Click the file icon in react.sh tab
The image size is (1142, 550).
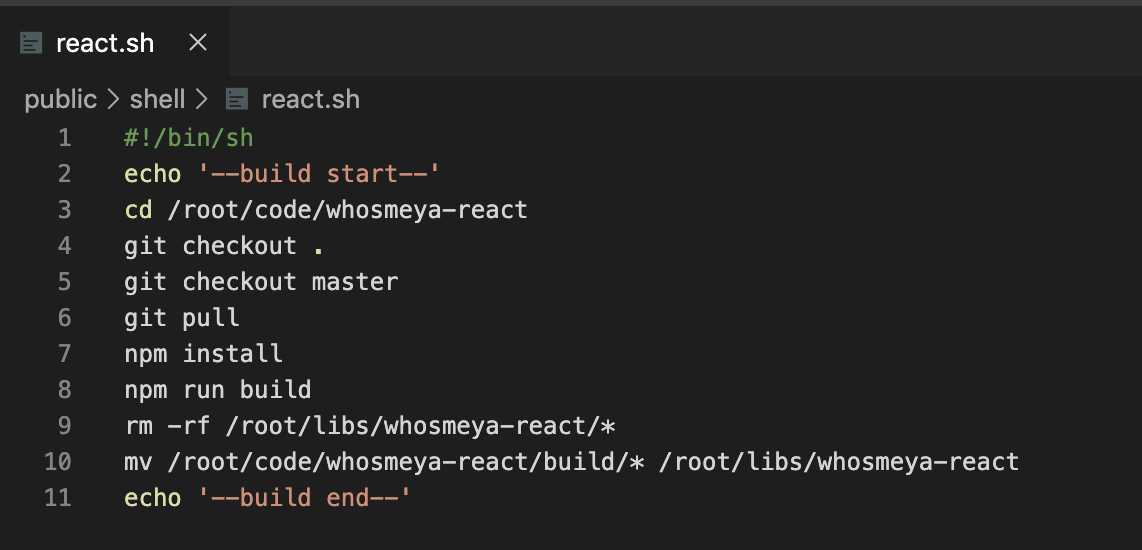[x=31, y=43]
